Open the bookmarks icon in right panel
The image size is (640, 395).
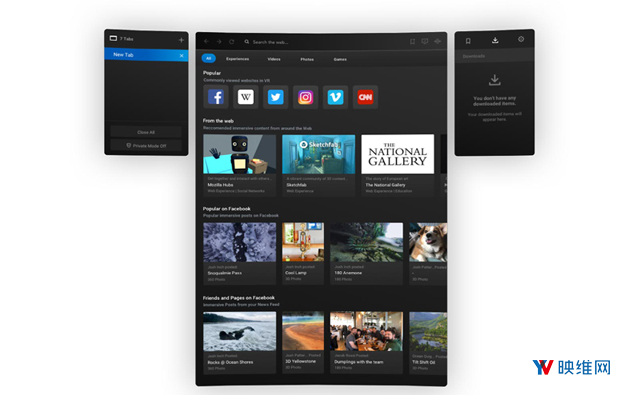click(x=468, y=40)
